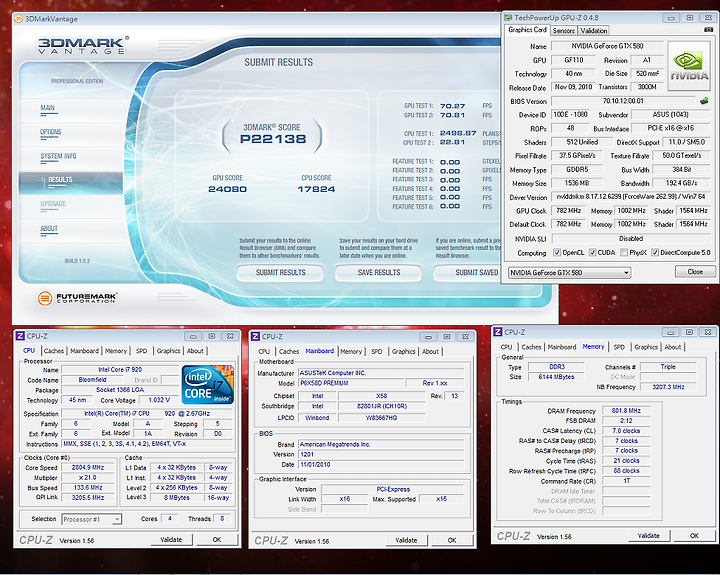Click the BIOS version save chip icon in GPU-Z

pos(704,101)
